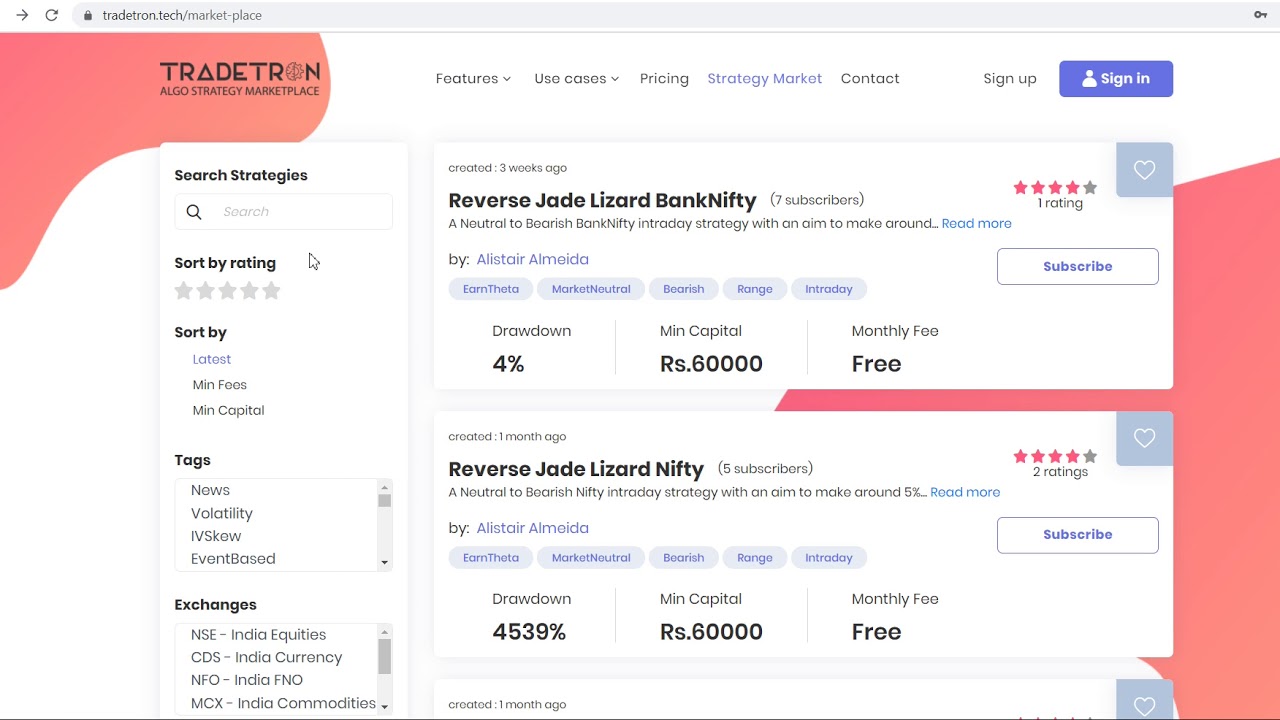Subscribe to Reverse Jade Lizard BankNifty
The width and height of the screenshot is (1280, 720).
click(1078, 267)
